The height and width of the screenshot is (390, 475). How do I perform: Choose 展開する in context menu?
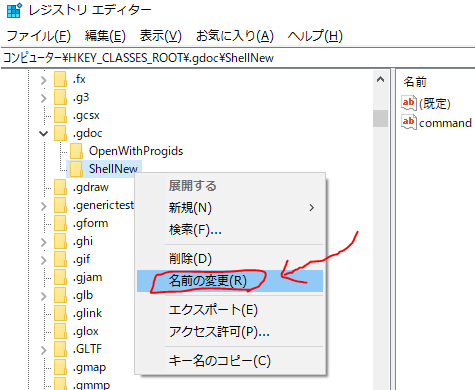(x=230, y=186)
